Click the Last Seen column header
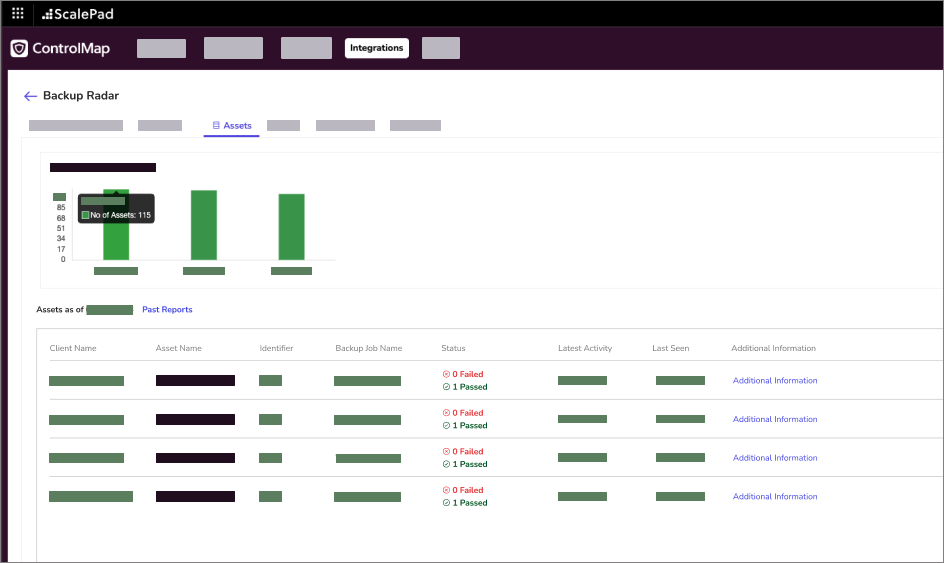The height and width of the screenshot is (563, 944). pyautogui.click(x=671, y=348)
